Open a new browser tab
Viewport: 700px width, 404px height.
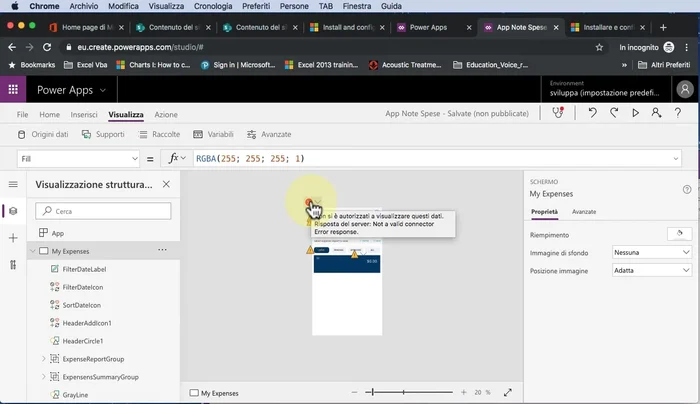663,27
